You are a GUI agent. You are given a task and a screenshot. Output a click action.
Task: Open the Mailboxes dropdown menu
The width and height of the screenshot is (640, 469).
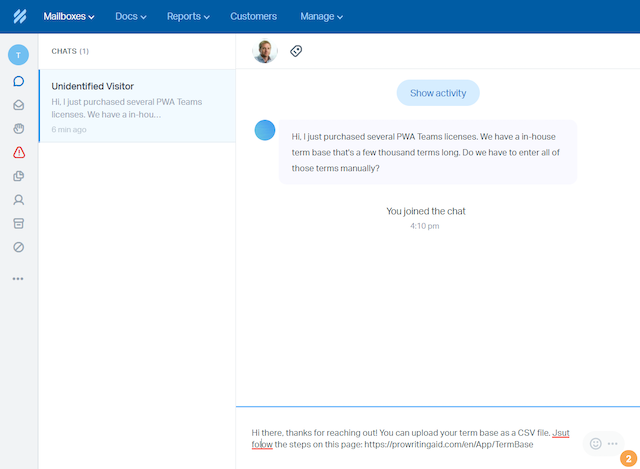[x=69, y=16]
